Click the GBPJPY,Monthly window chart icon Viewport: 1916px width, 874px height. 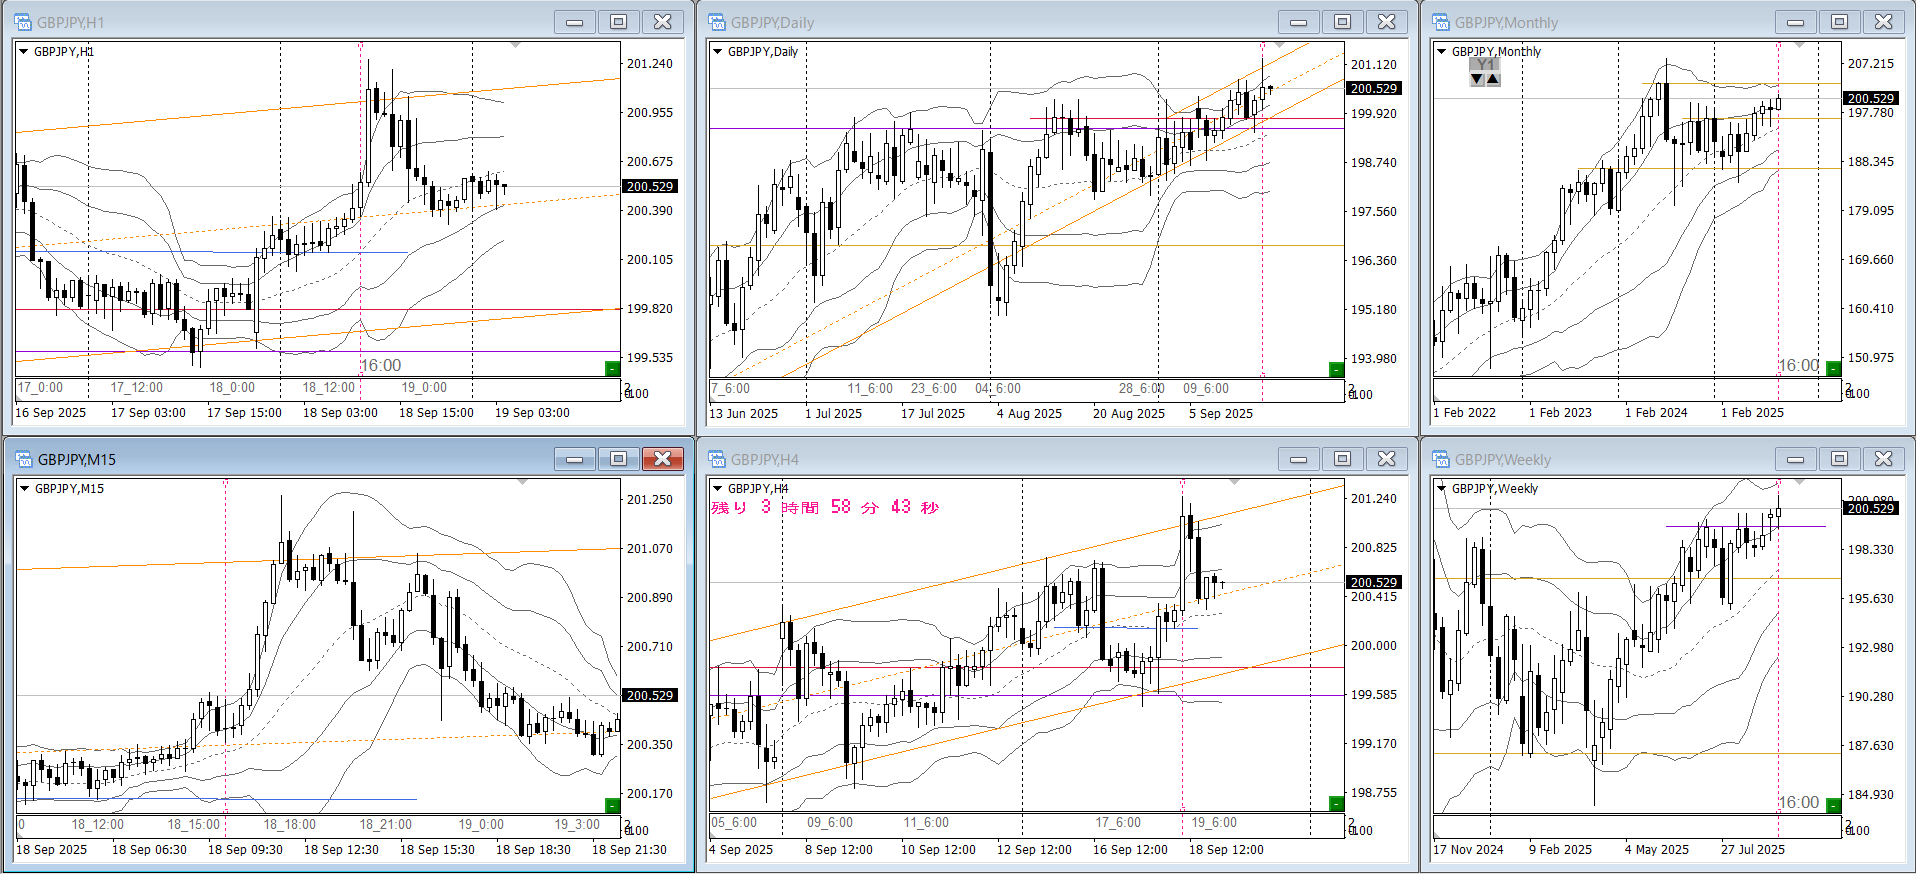point(1441,22)
